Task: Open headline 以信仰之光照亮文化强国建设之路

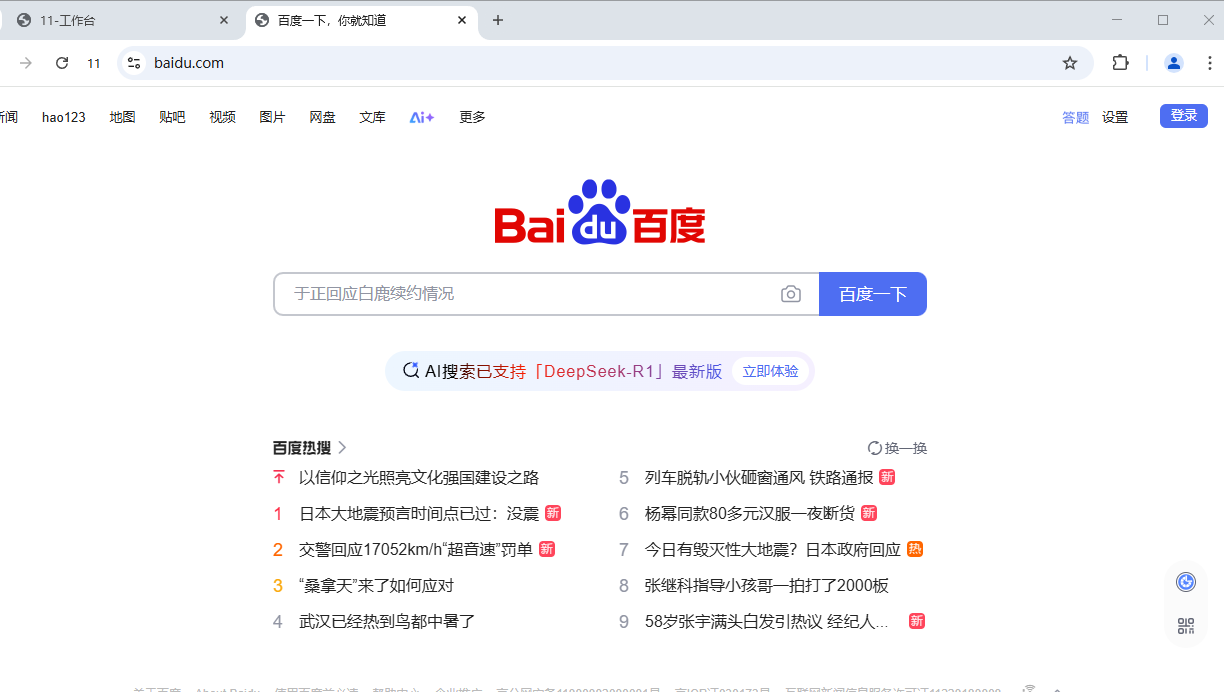Action: [x=419, y=478]
